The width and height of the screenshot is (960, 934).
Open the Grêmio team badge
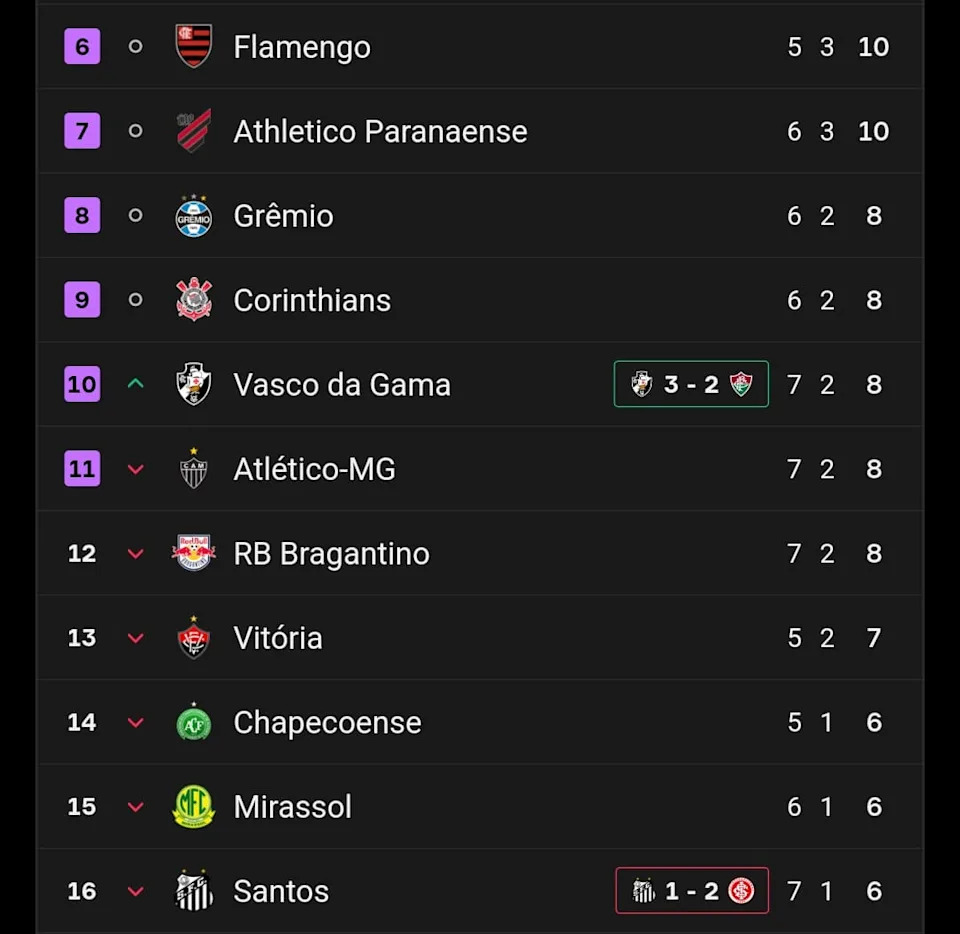click(193, 216)
